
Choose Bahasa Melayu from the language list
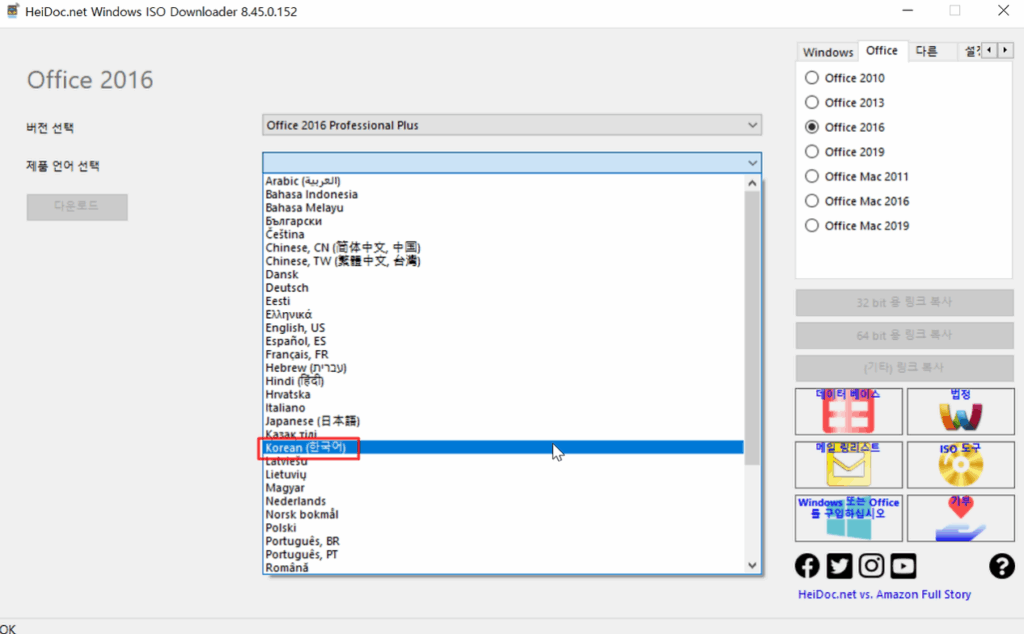coord(504,208)
